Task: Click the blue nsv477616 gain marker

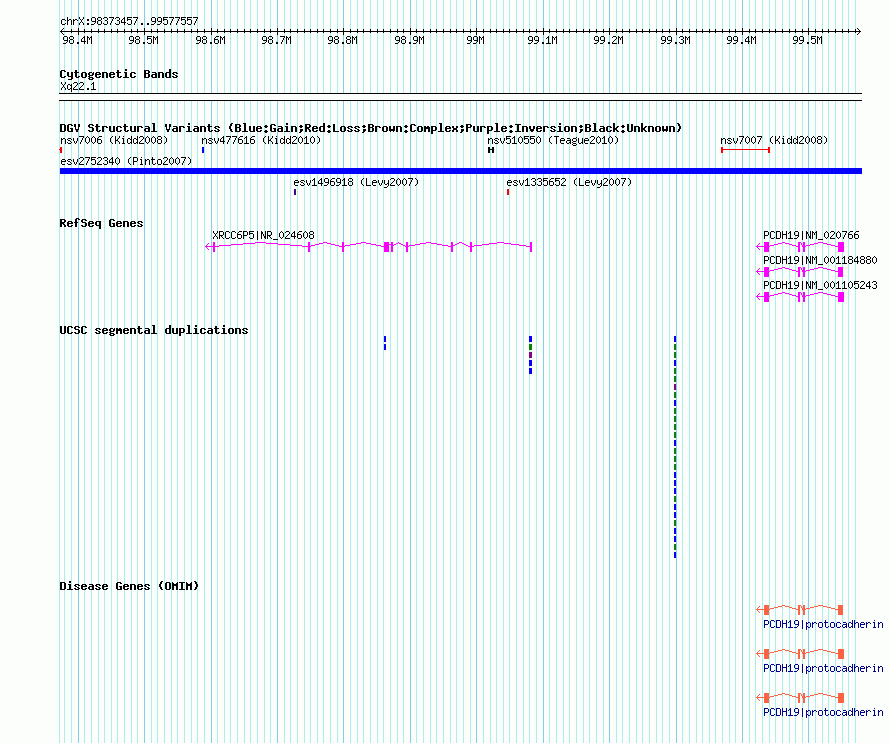Action: pyautogui.click(x=203, y=150)
